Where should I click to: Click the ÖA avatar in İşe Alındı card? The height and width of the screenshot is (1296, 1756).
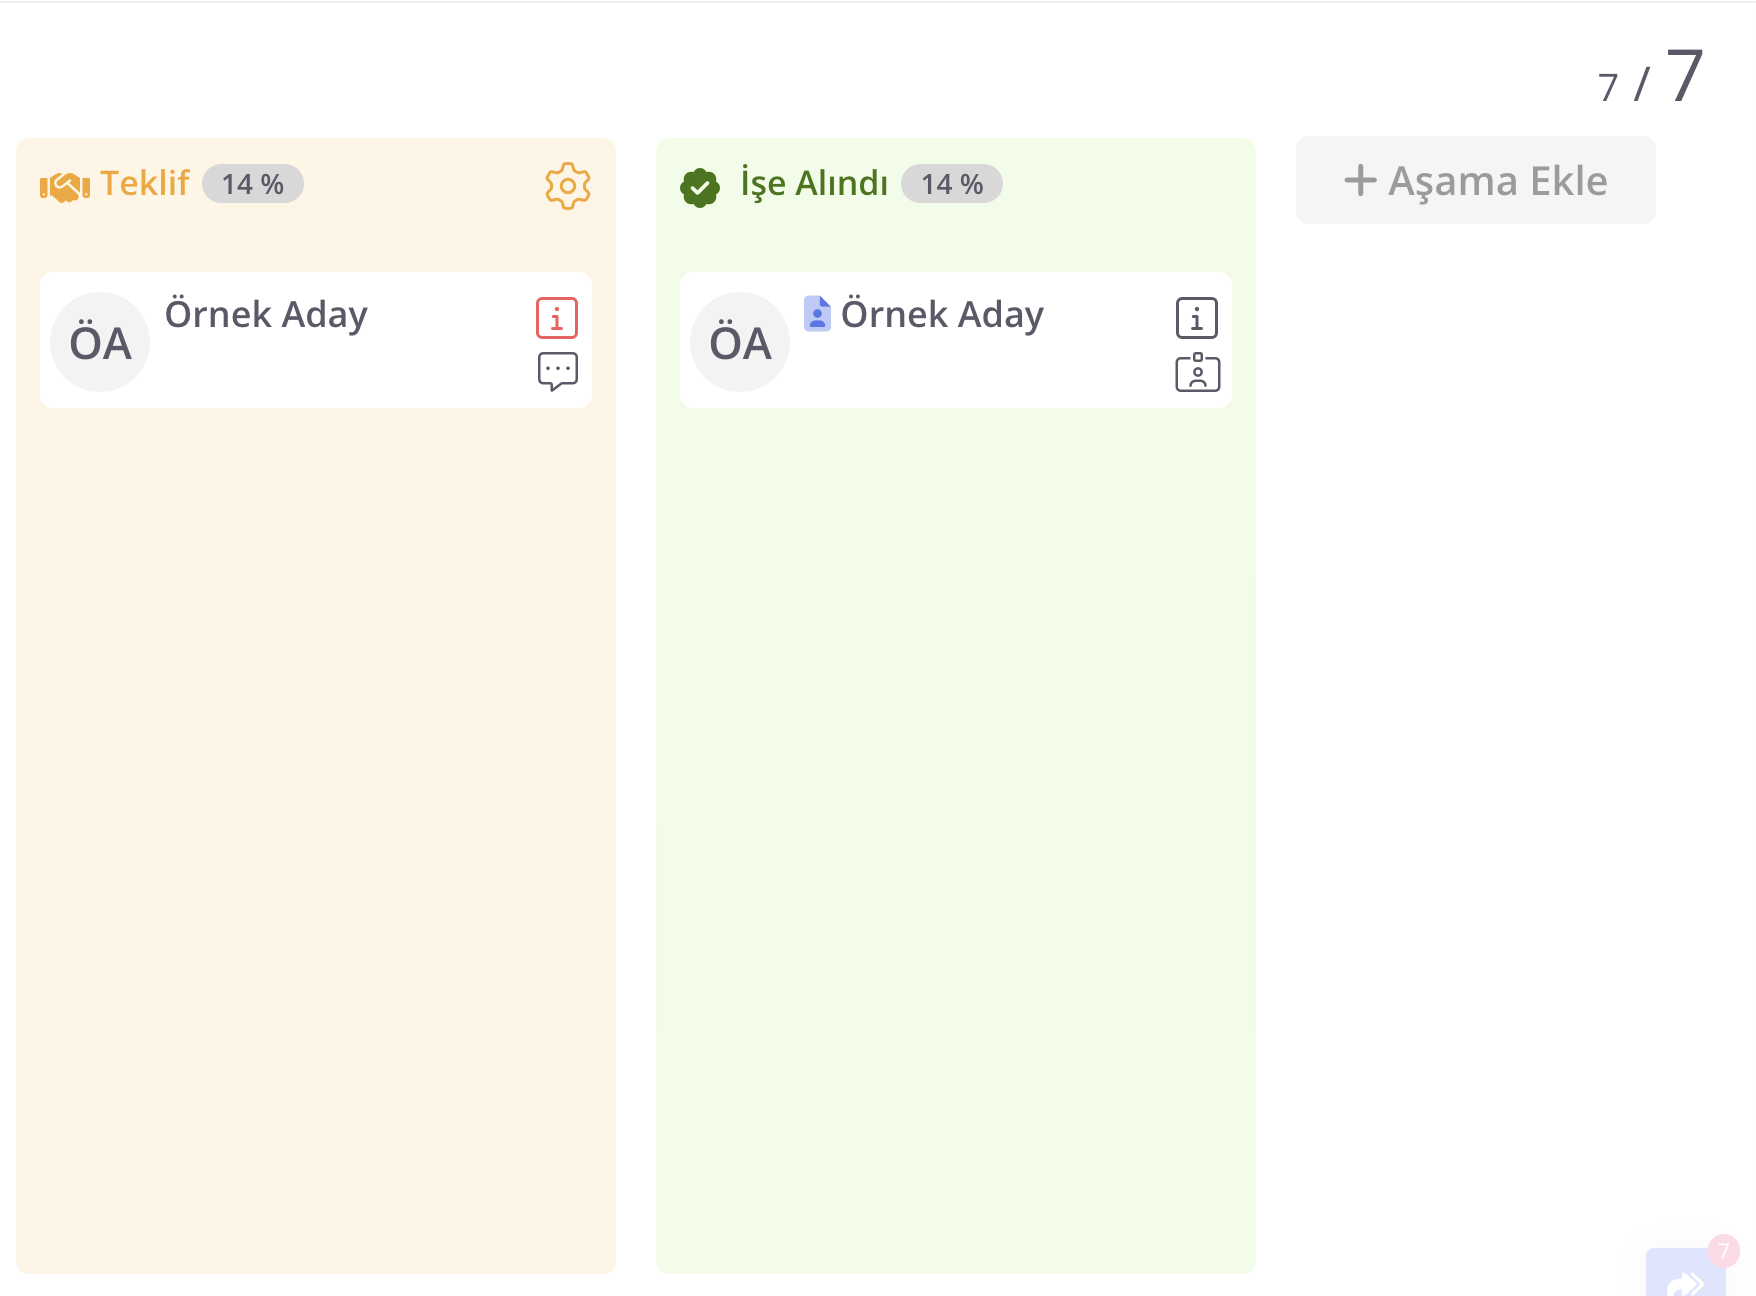pos(740,342)
